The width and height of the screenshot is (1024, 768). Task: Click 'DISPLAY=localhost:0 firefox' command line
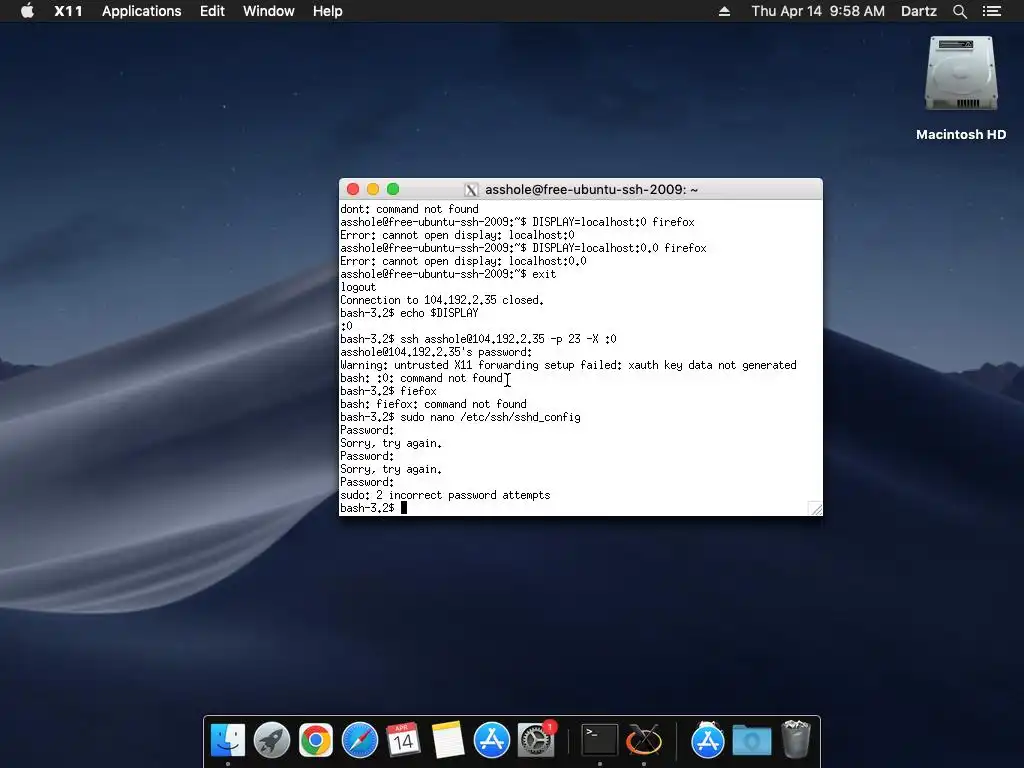tap(517, 222)
